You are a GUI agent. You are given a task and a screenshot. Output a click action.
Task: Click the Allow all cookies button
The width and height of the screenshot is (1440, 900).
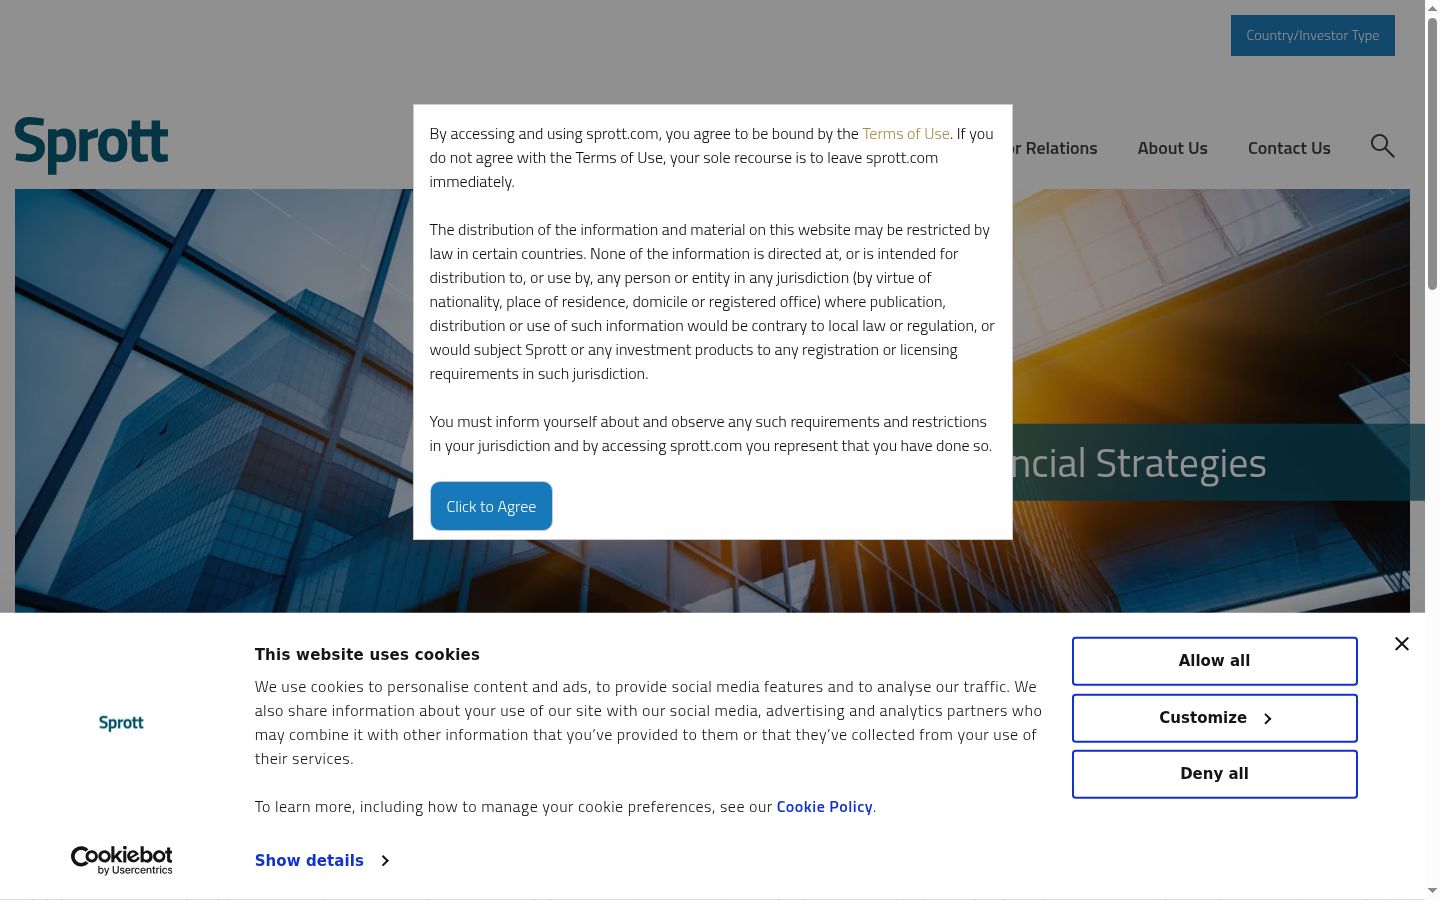(x=1214, y=661)
